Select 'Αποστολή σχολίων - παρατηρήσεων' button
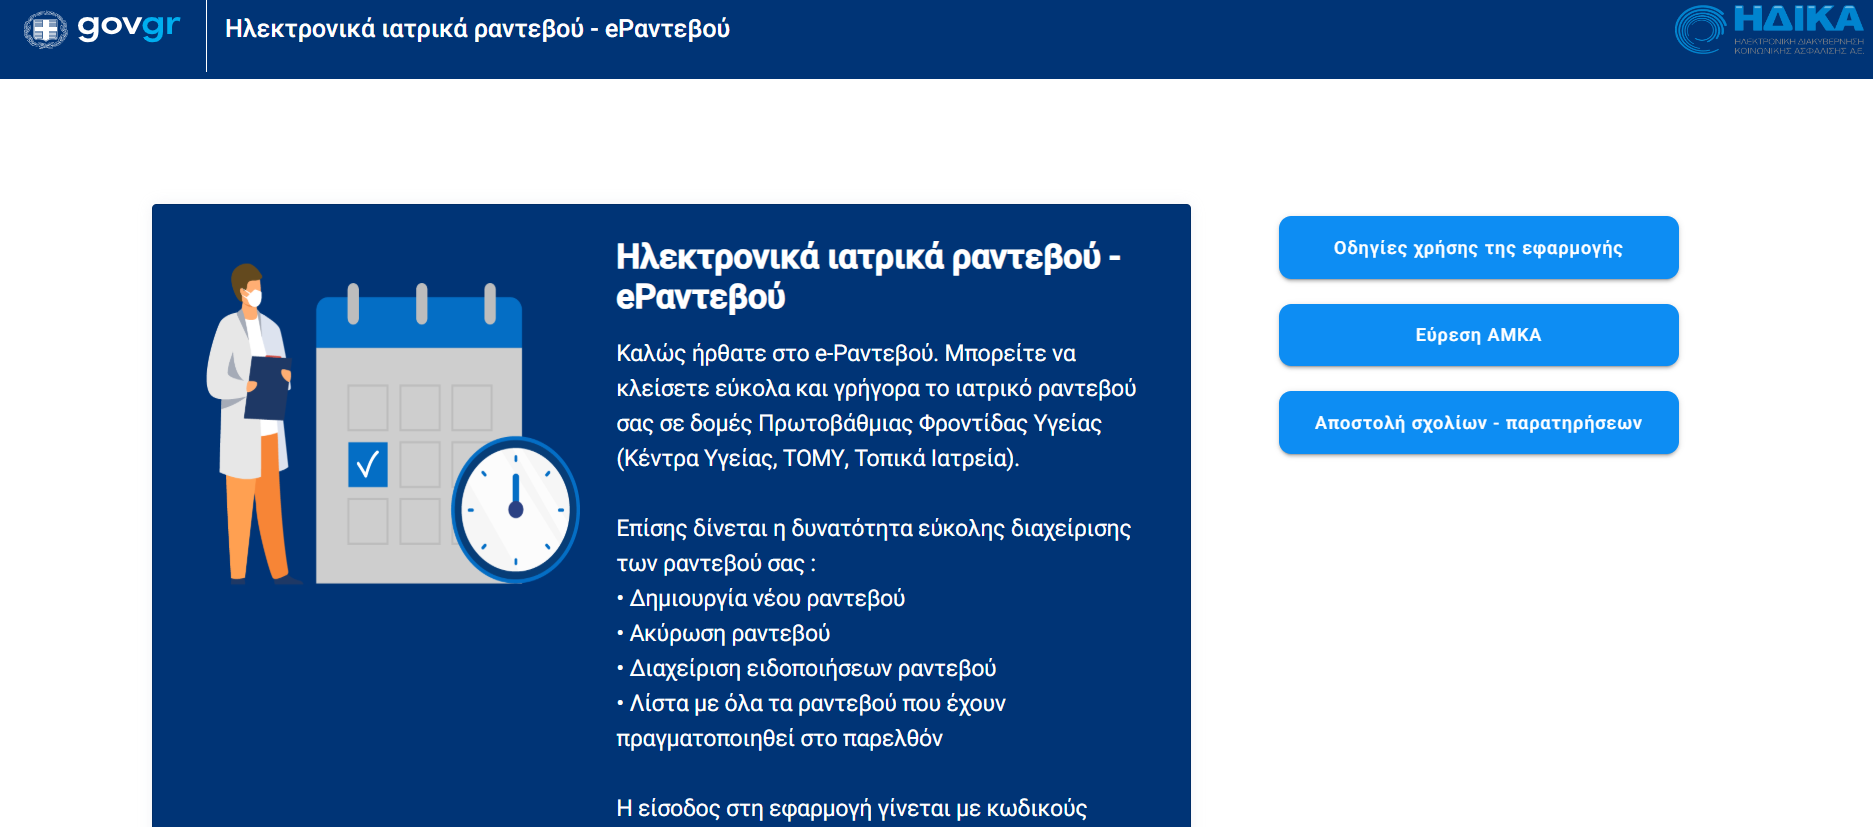Image resolution: width=1873 pixels, height=827 pixels. point(1477,423)
